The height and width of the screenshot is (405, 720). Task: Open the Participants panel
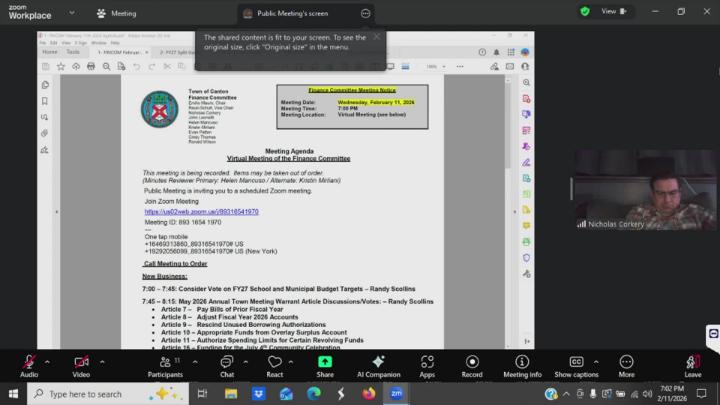point(164,362)
